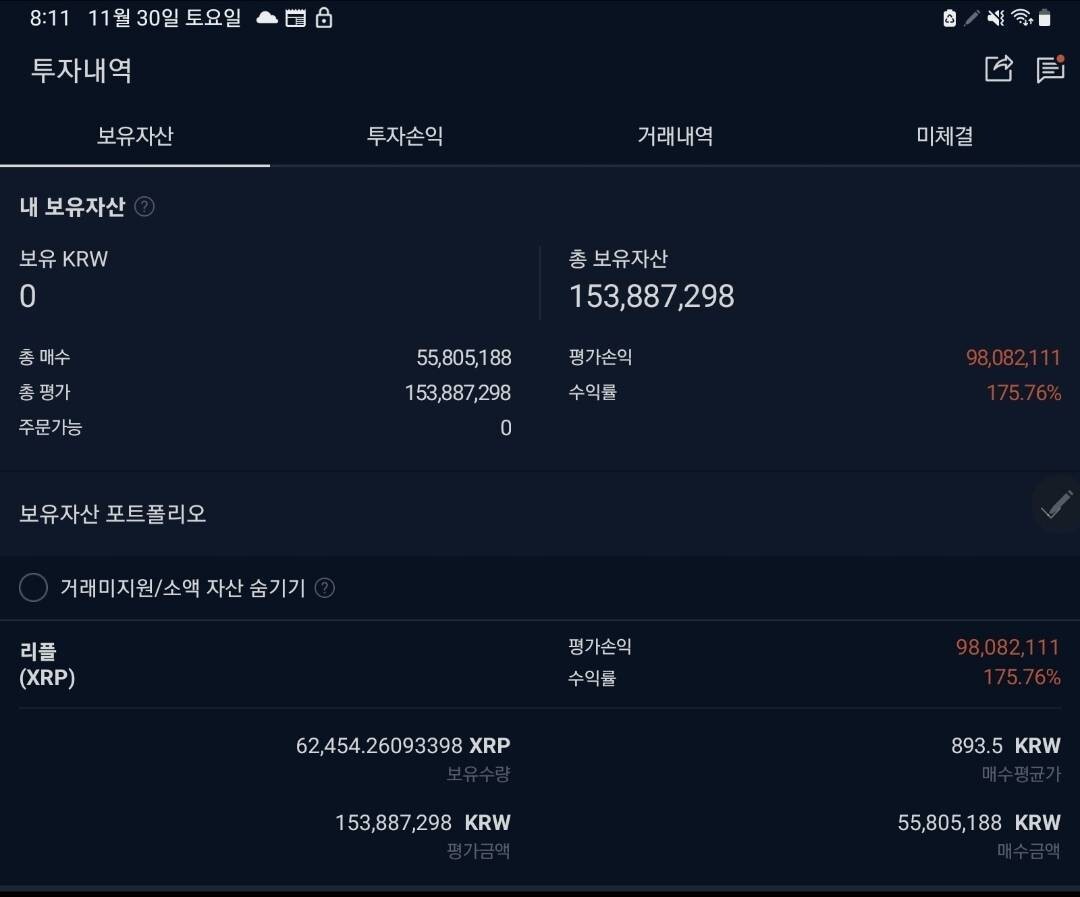Switch to the 투자손익 tab
The image size is (1080, 897).
[x=405, y=137]
